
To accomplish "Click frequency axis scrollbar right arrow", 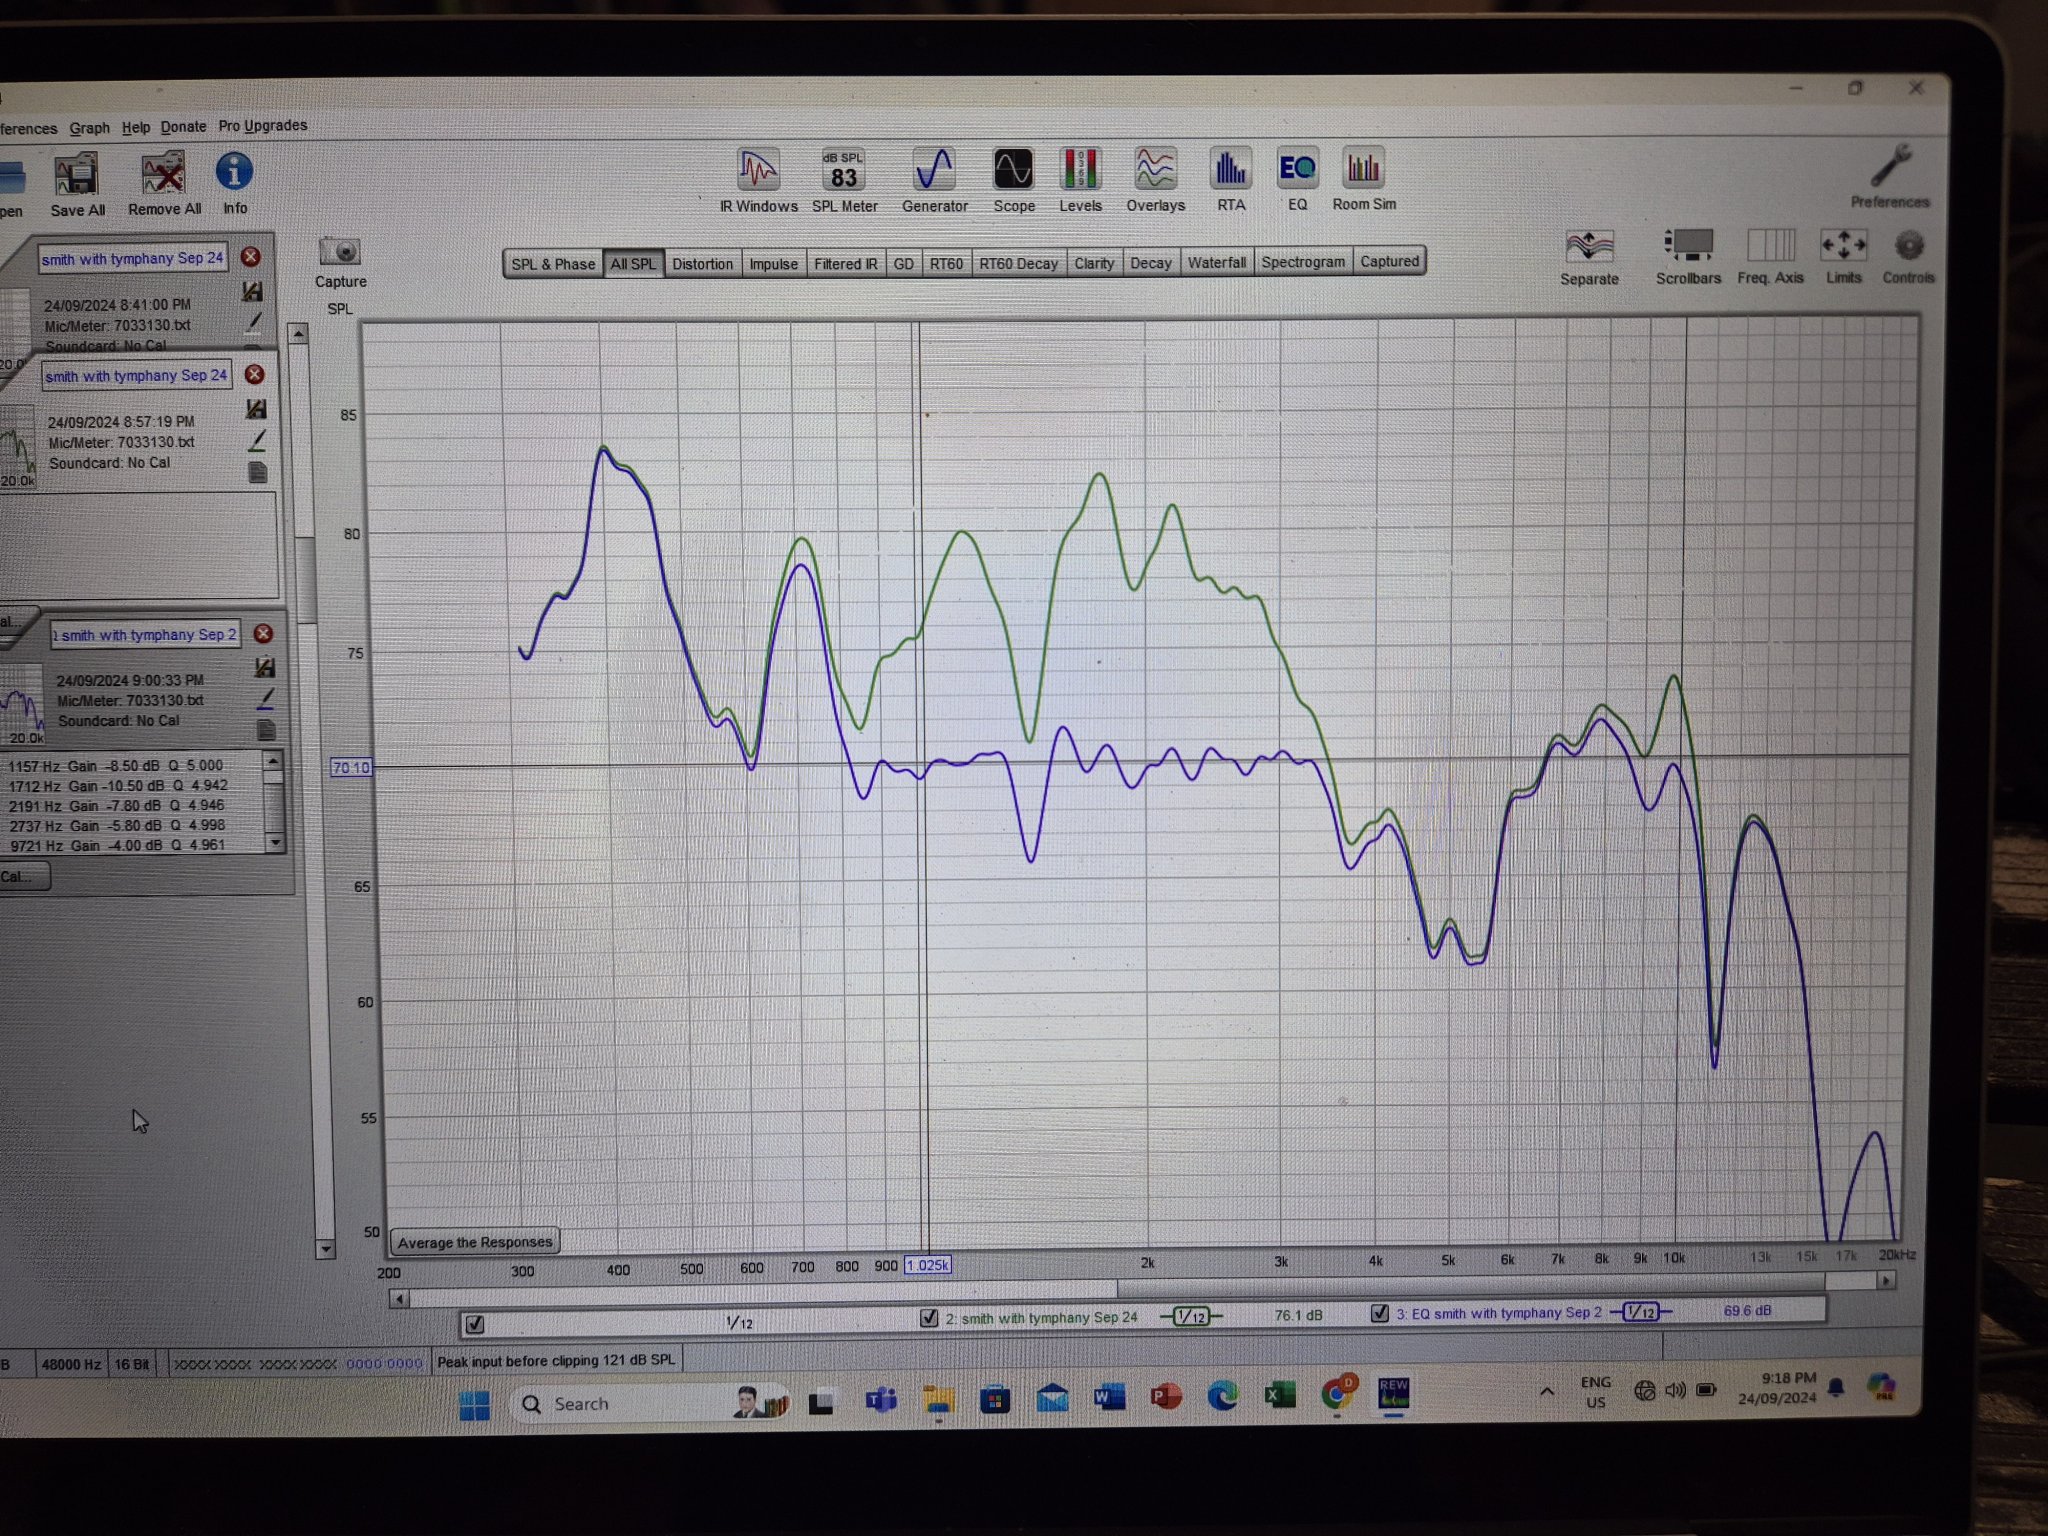I will [x=1886, y=1280].
